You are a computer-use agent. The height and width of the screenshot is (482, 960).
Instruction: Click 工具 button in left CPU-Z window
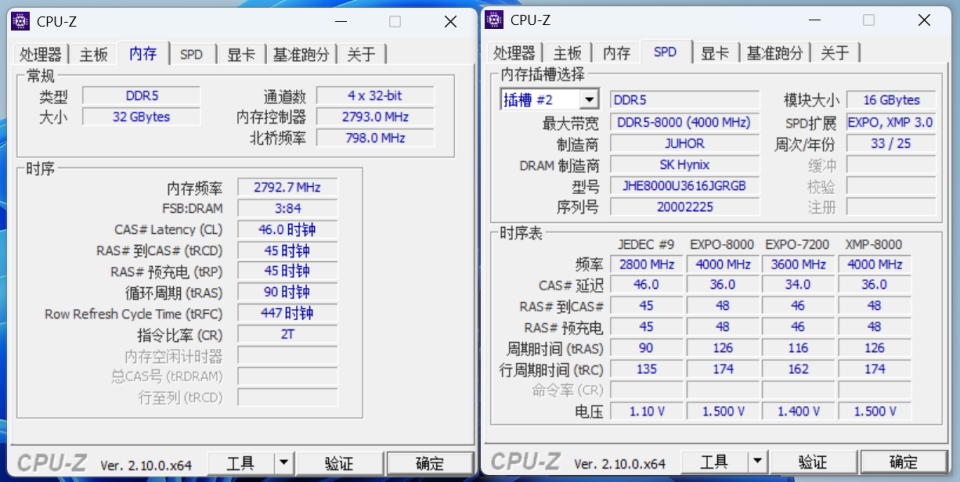pos(241,463)
